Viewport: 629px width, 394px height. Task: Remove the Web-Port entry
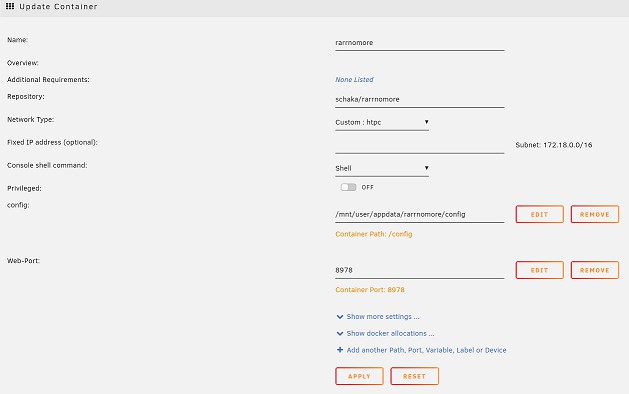(x=595, y=270)
